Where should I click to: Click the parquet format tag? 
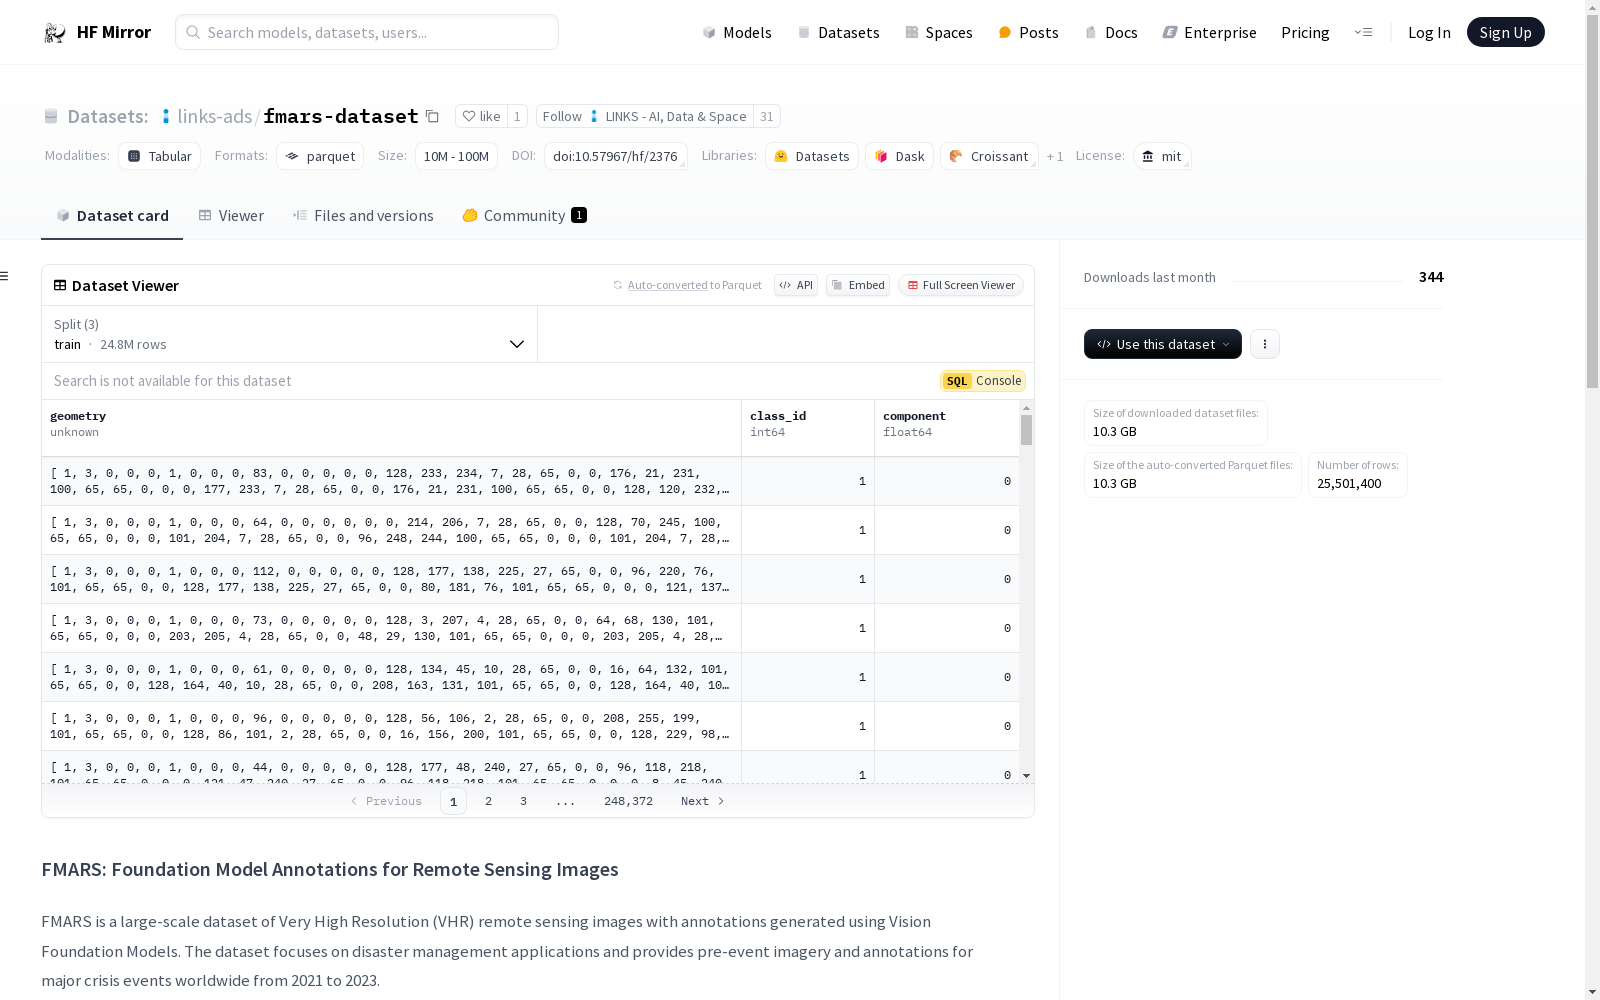[320, 156]
